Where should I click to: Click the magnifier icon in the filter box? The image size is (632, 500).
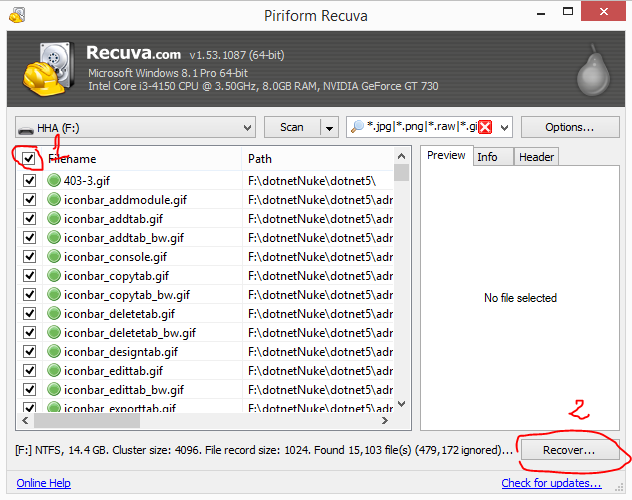[357, 127]
